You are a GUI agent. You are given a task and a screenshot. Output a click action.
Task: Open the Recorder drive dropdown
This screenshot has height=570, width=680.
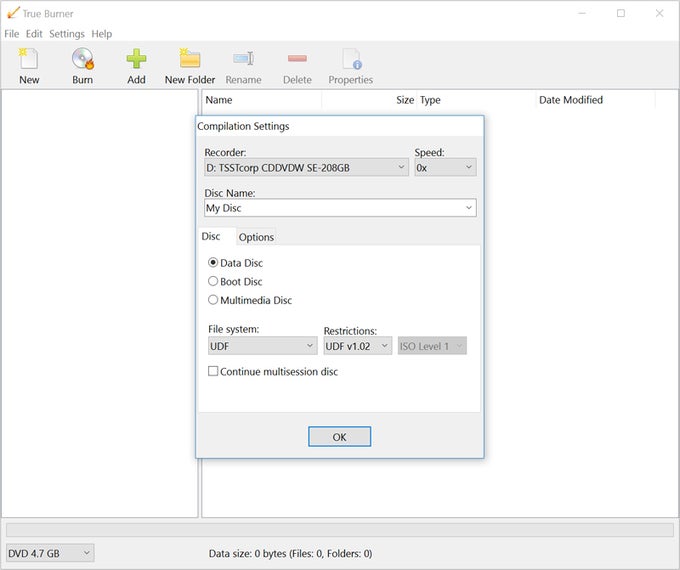306,167
